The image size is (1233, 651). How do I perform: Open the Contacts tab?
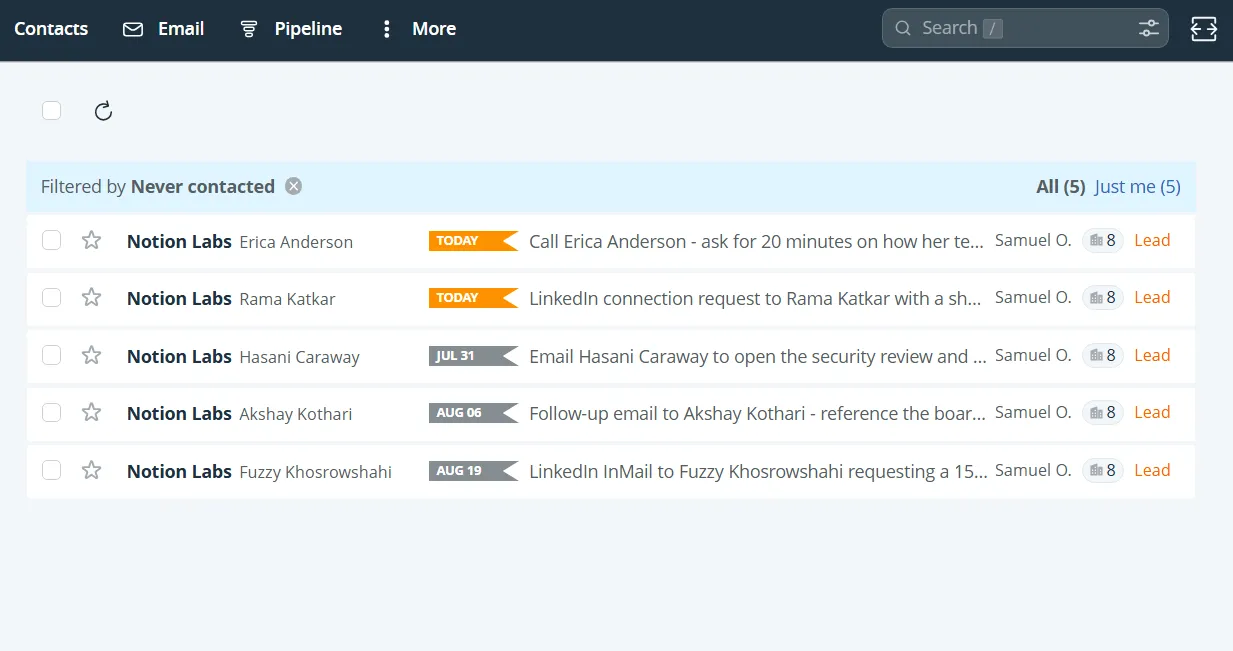coord(51,29)
